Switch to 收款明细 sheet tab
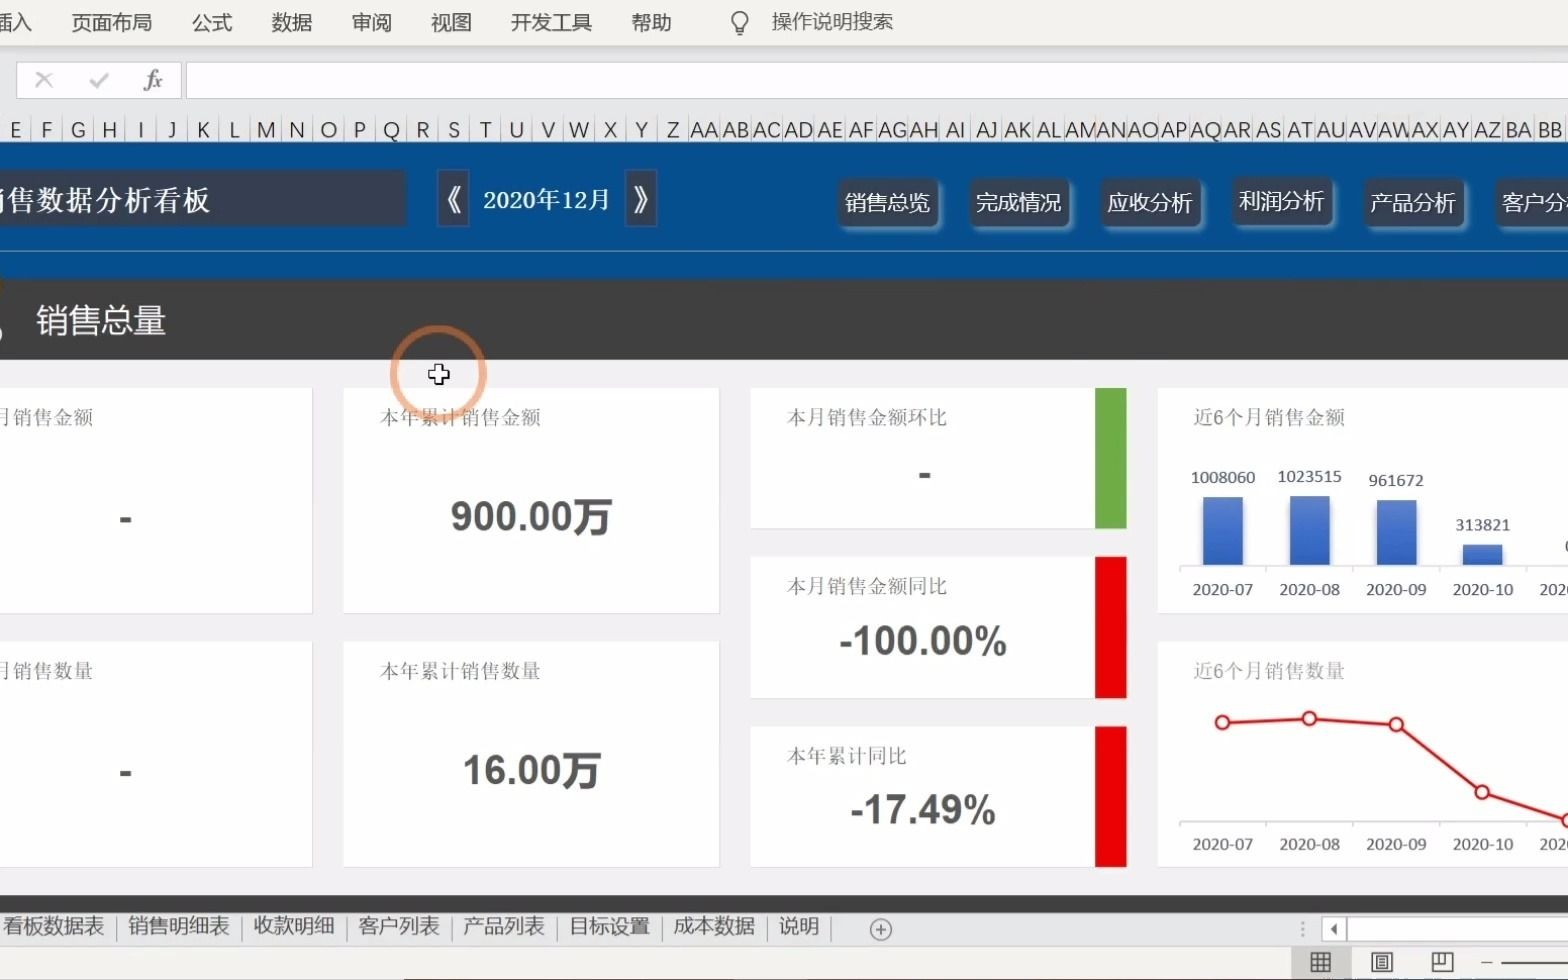The height and width of the screenshot is (980, 1568). 294,927
